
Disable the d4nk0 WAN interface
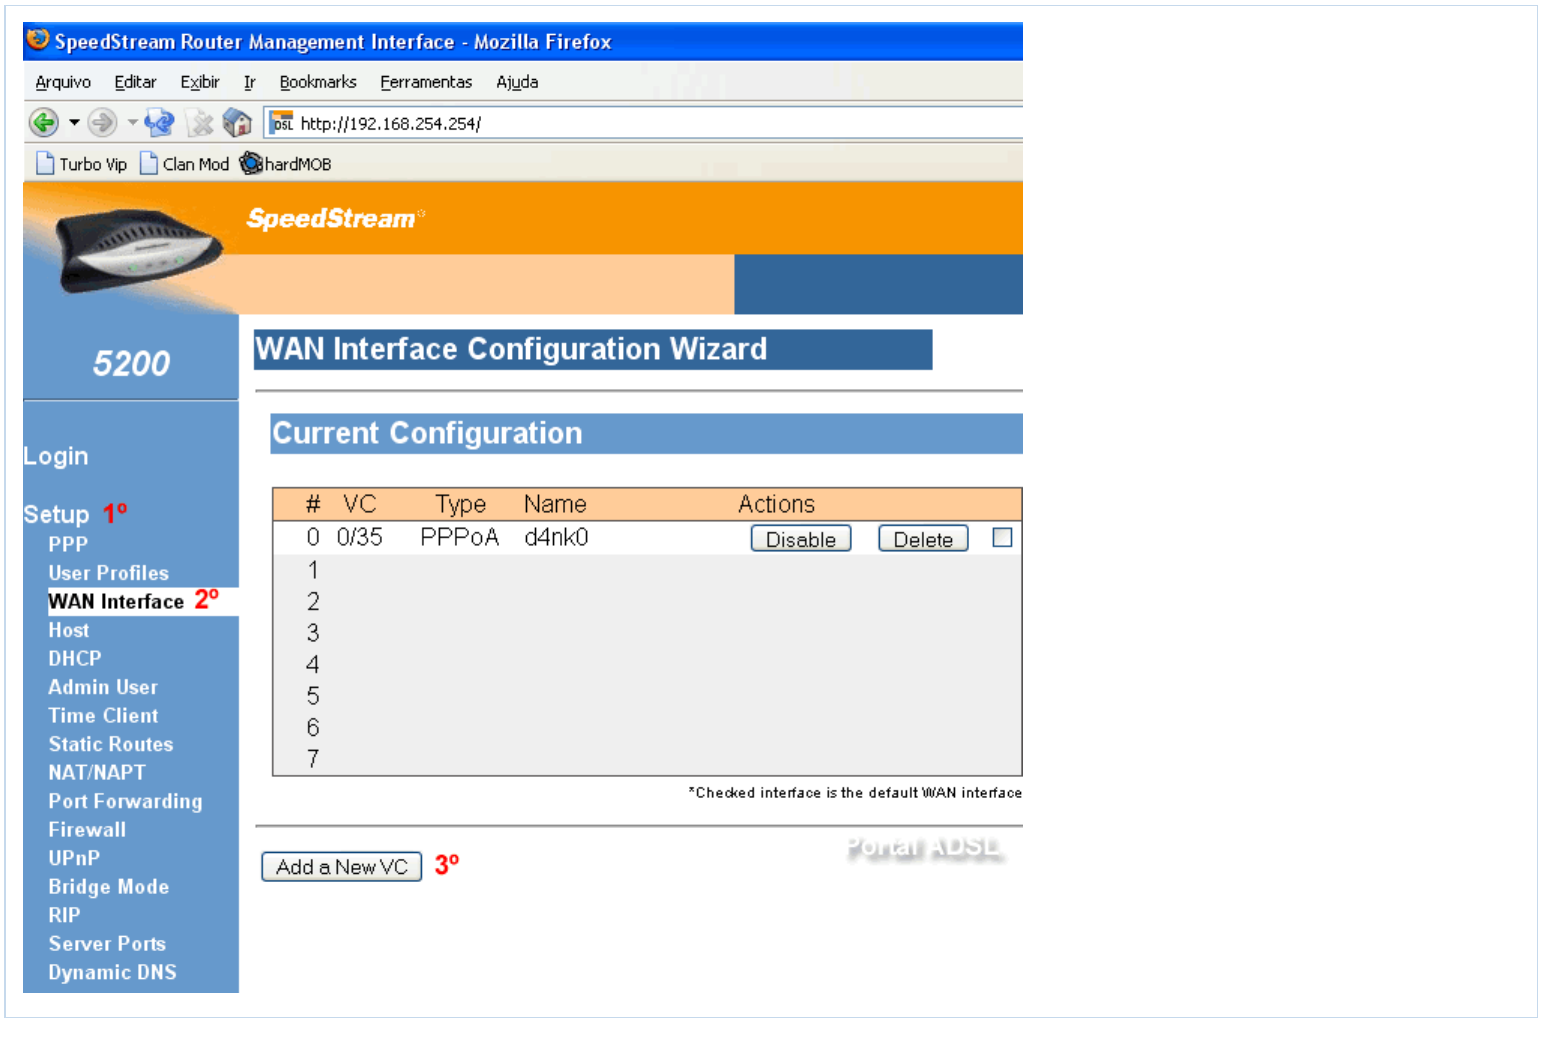pyautogui.click(x=801, y=539)
